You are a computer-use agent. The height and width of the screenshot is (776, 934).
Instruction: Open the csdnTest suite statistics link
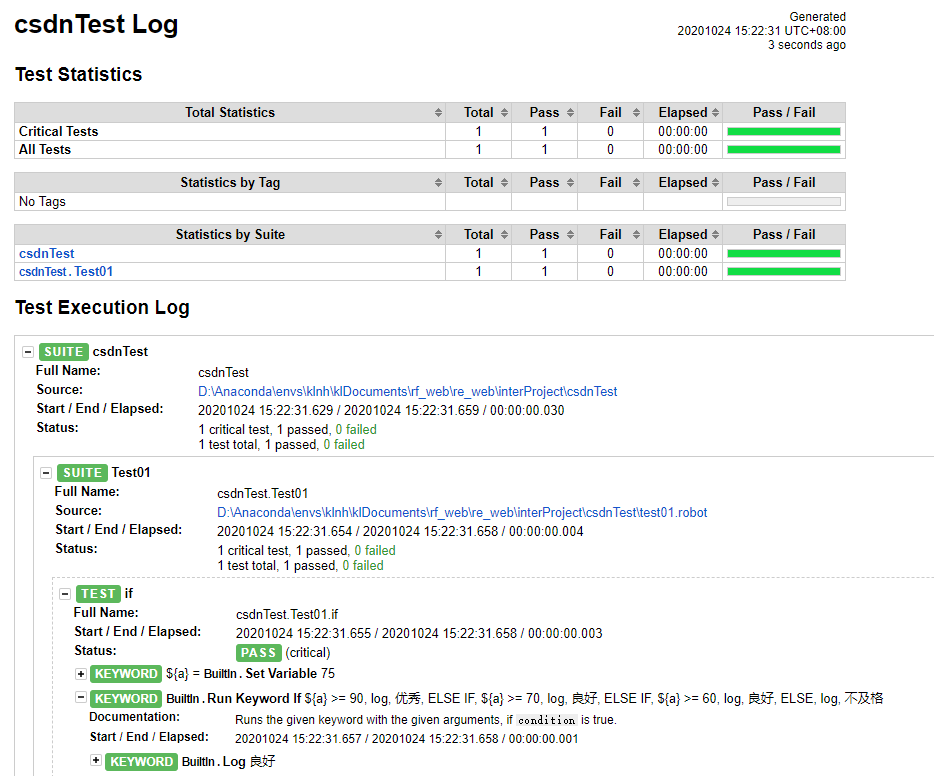pyautogui.click(x=46, y=254)
